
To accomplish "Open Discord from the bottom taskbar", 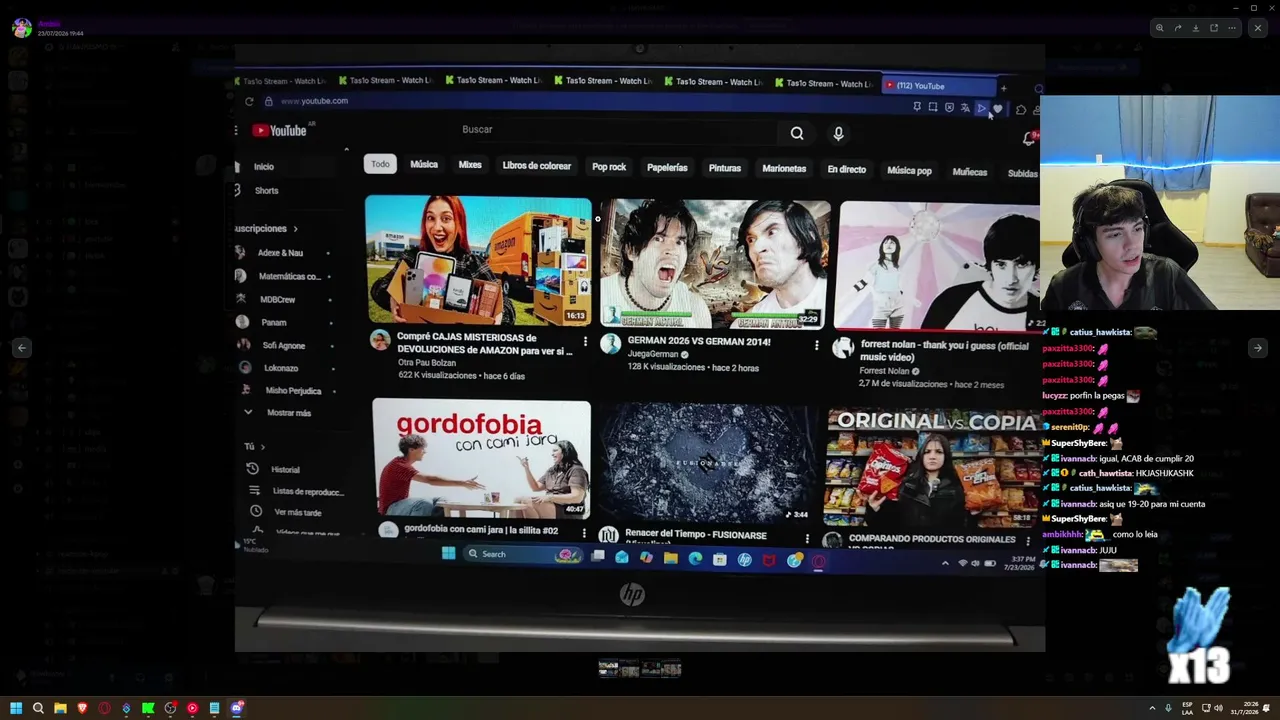I will coord(237,708).
